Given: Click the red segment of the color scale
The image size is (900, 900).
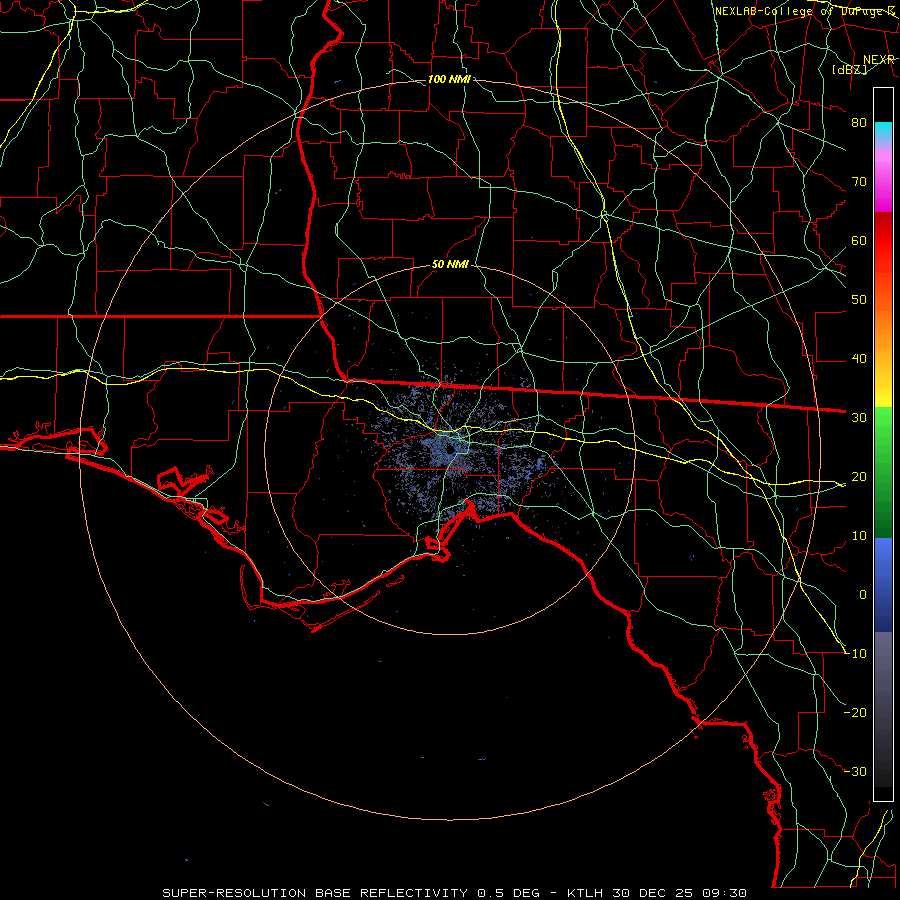Looking at the screenshot, I should 883,241.
